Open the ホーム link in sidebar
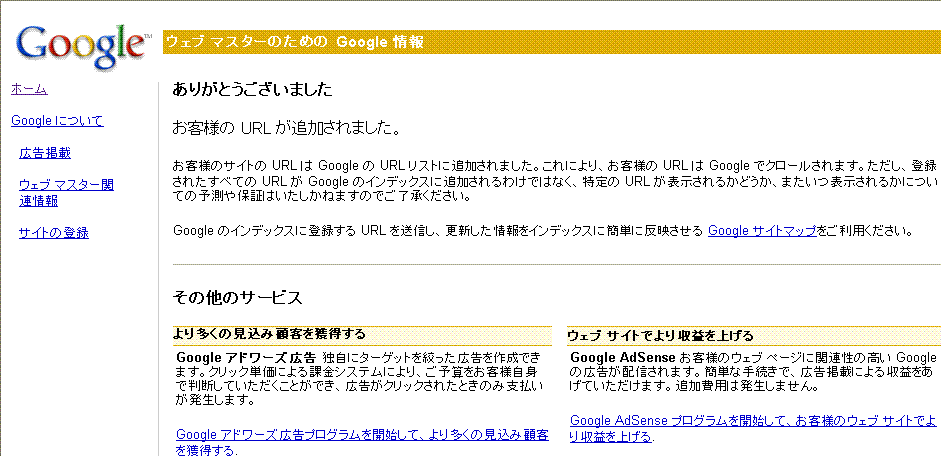 29,89
